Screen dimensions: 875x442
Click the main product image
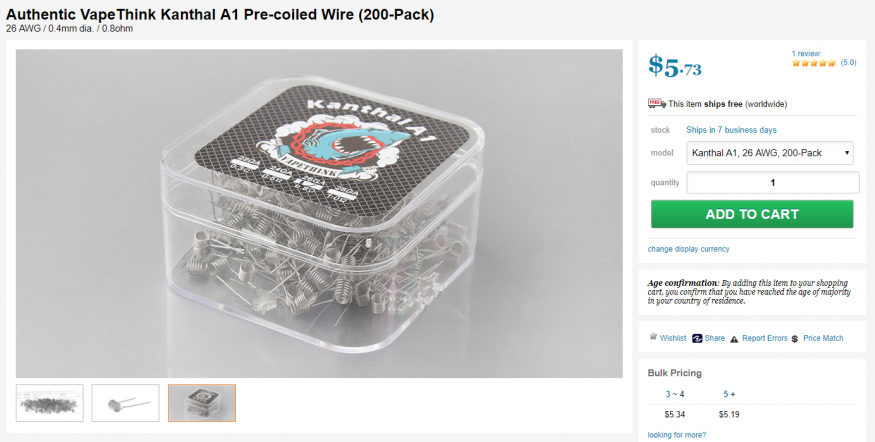[319, 213]
